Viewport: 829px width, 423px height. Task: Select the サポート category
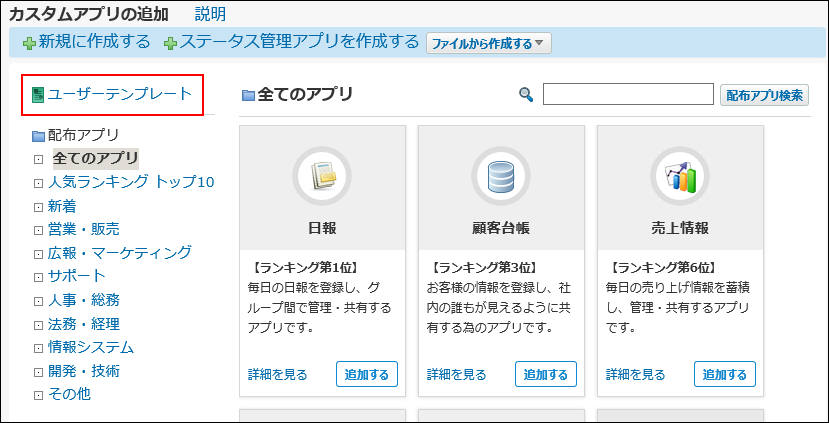pyautogui.click(x=77, y=276)
